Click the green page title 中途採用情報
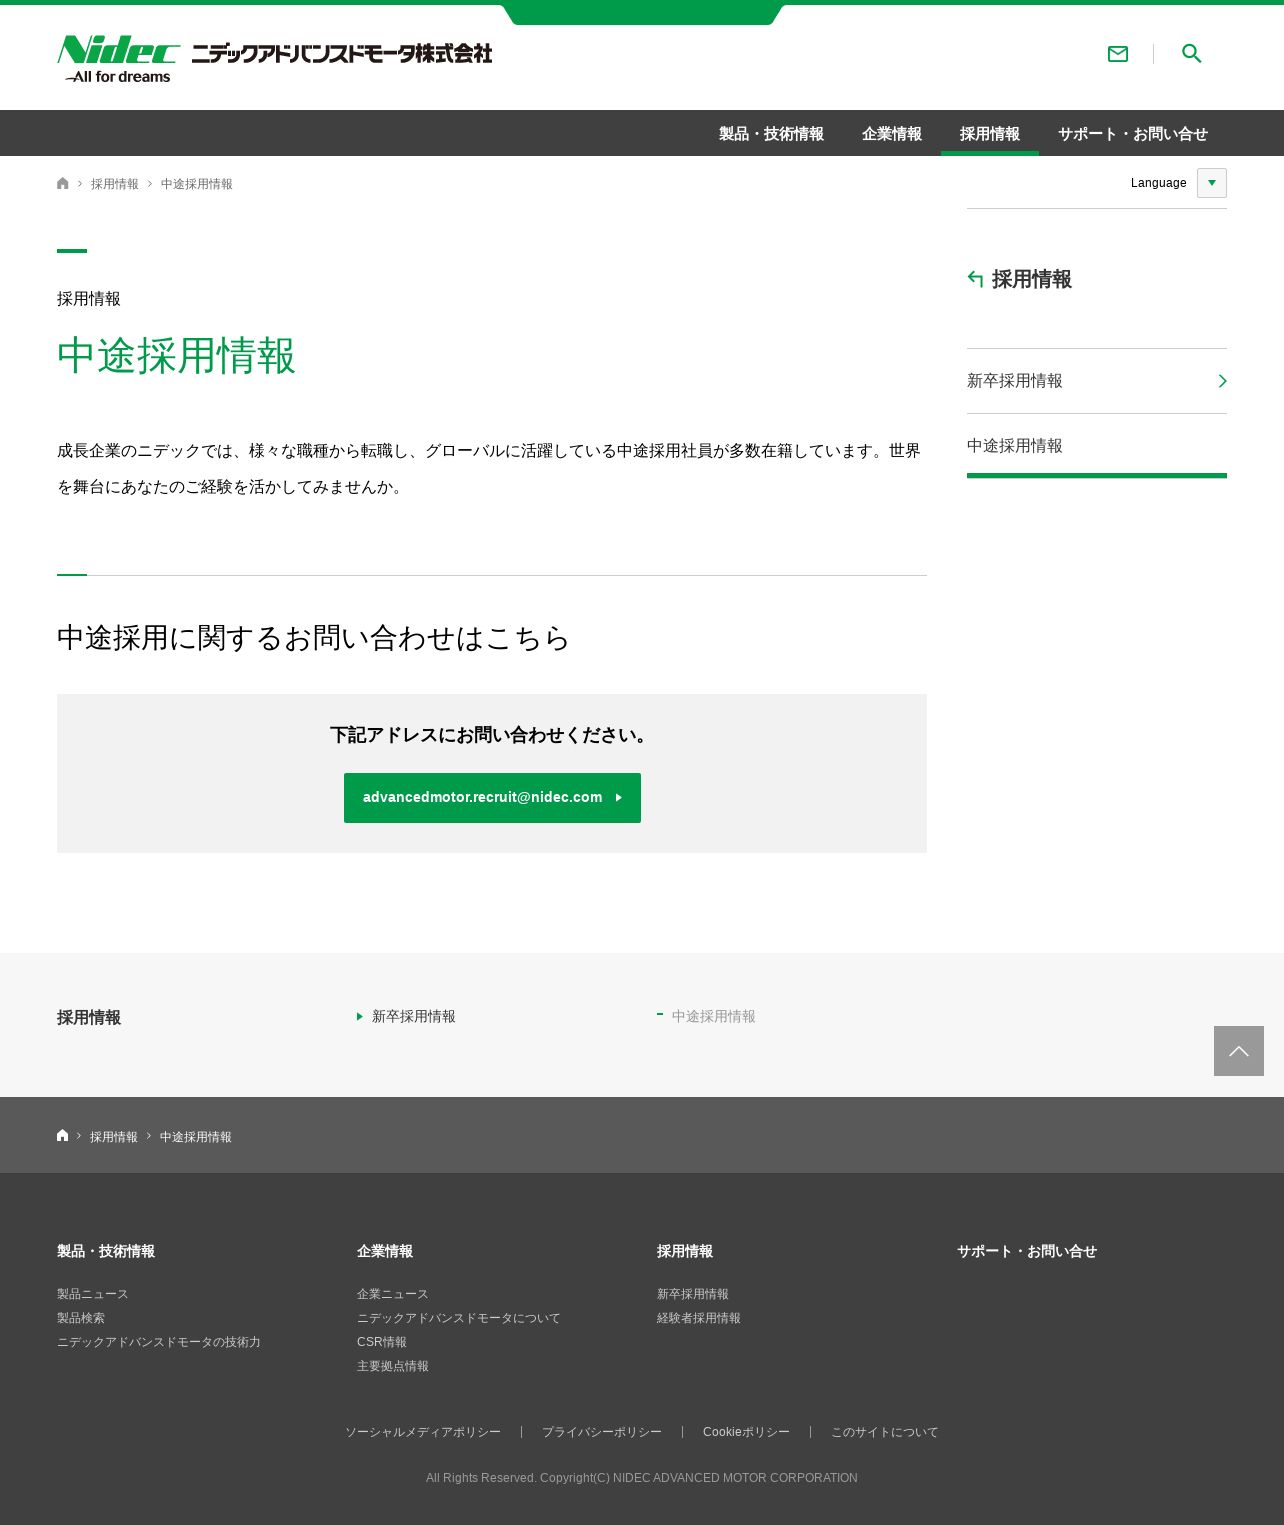The image size is (1284, 1525). (177, 356)
